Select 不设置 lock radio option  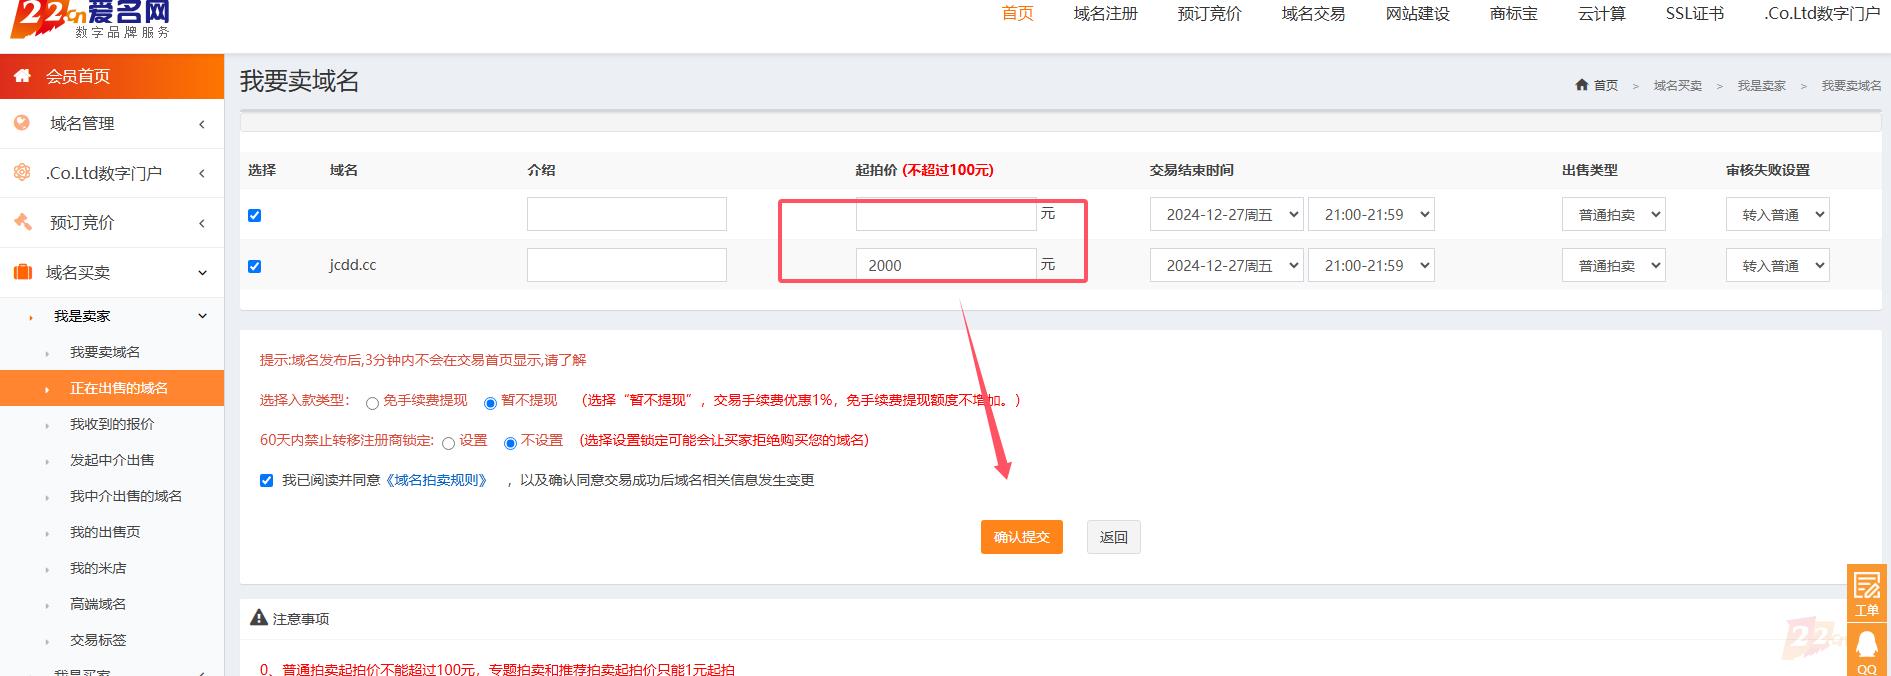[510, 443]
